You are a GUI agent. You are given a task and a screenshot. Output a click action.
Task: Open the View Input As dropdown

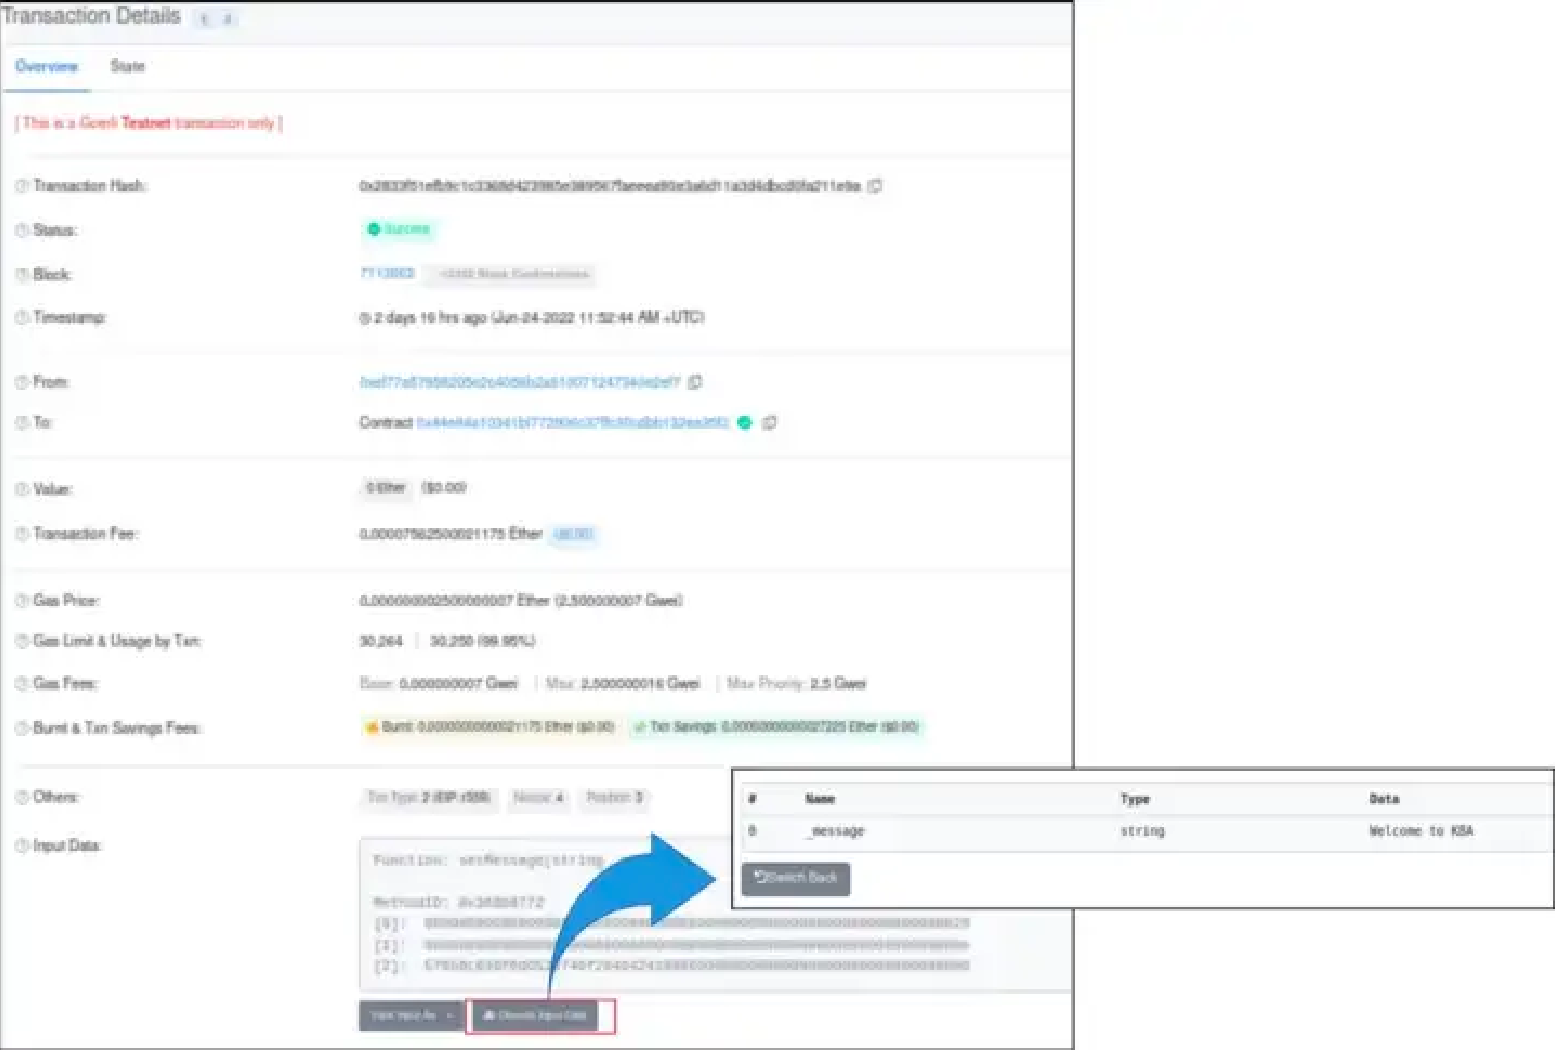coord(411,1016)
